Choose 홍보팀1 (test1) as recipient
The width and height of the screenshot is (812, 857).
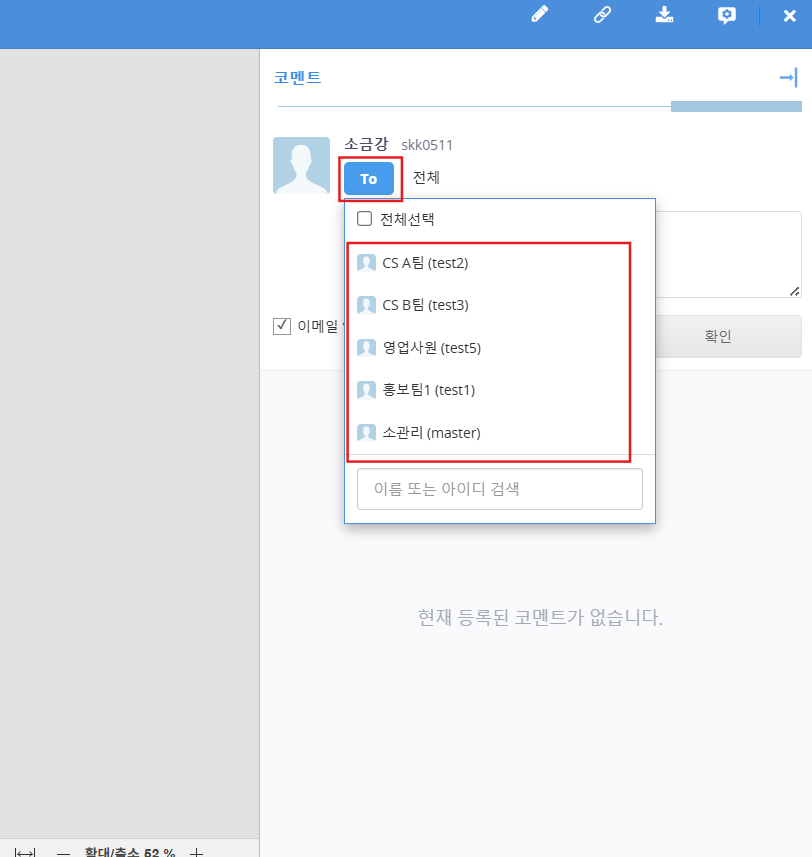(425, 390)
